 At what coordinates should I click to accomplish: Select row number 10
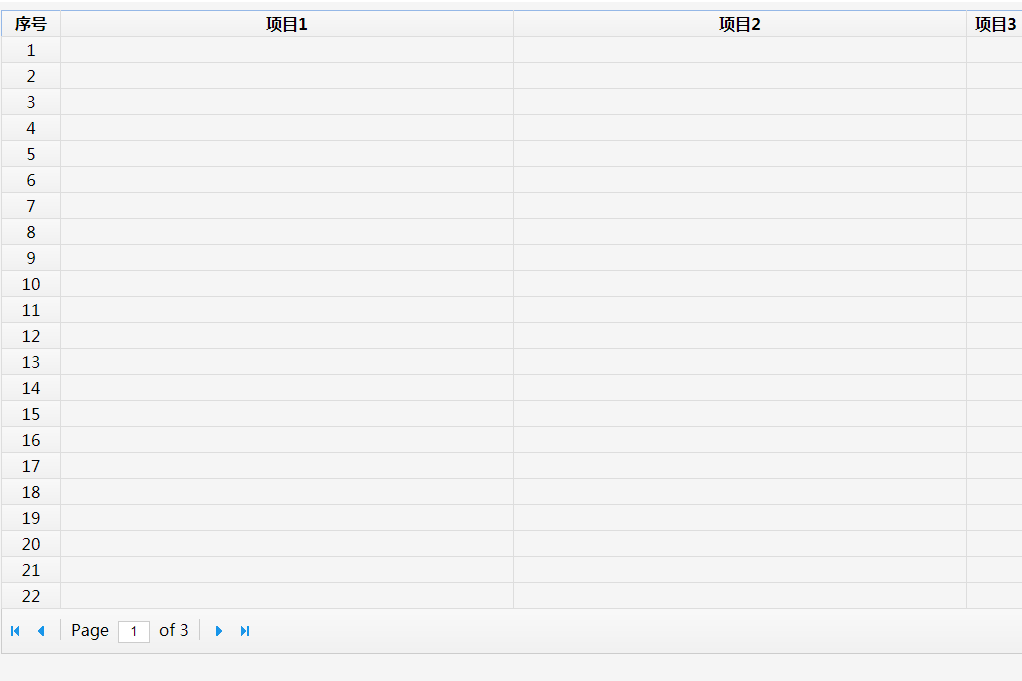coord(31,284)
